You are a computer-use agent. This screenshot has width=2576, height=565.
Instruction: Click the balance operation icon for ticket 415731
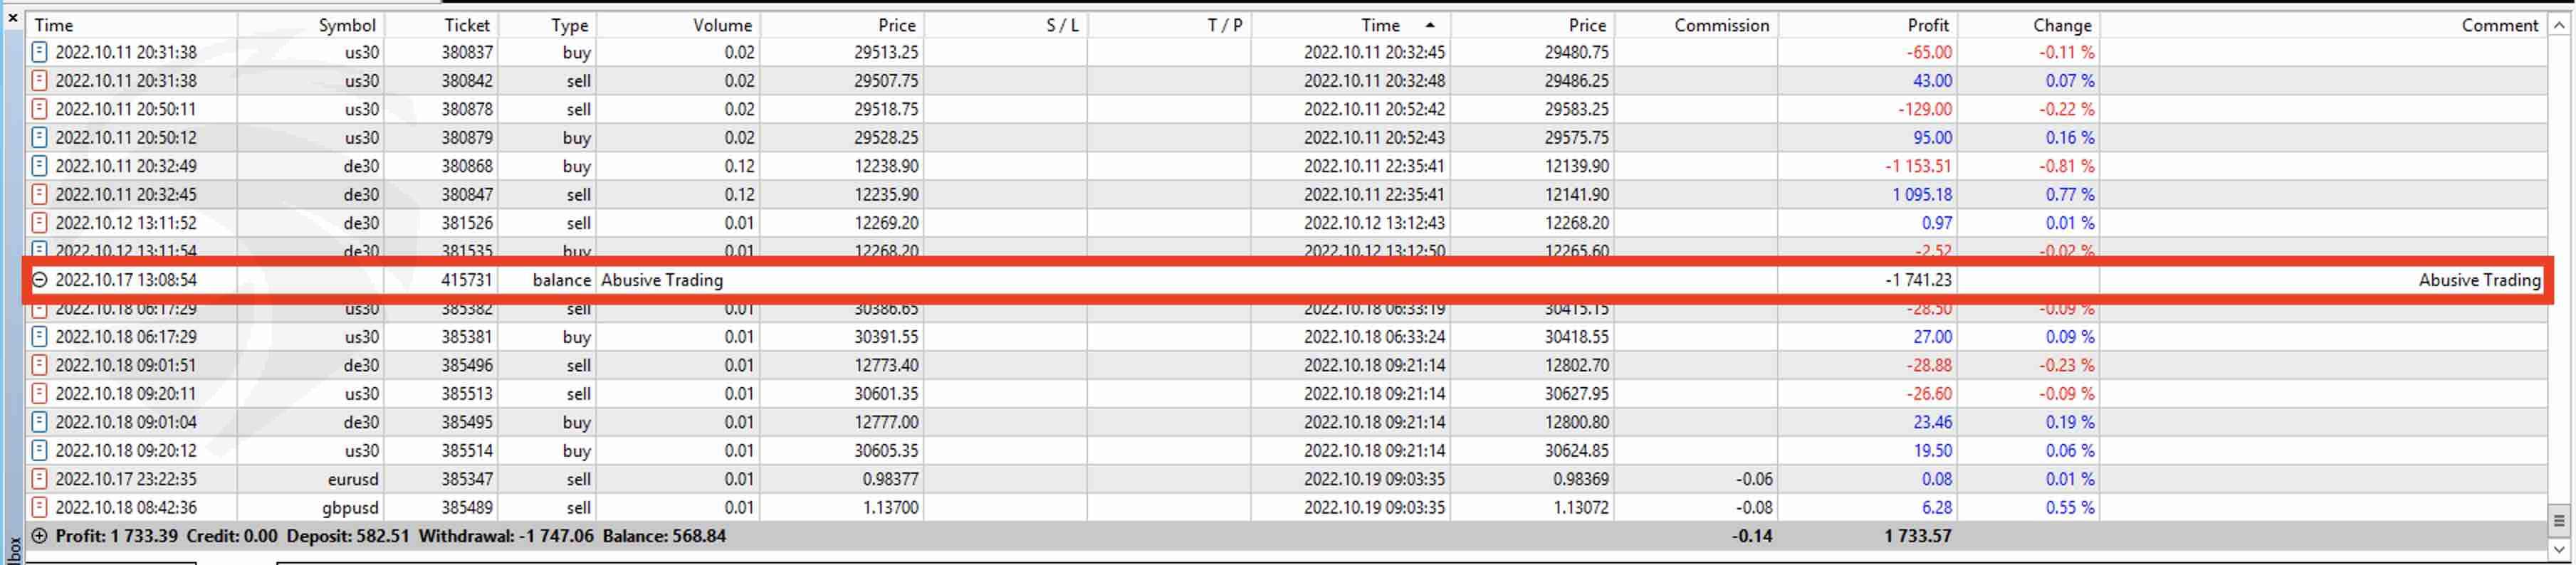[39, 280]
